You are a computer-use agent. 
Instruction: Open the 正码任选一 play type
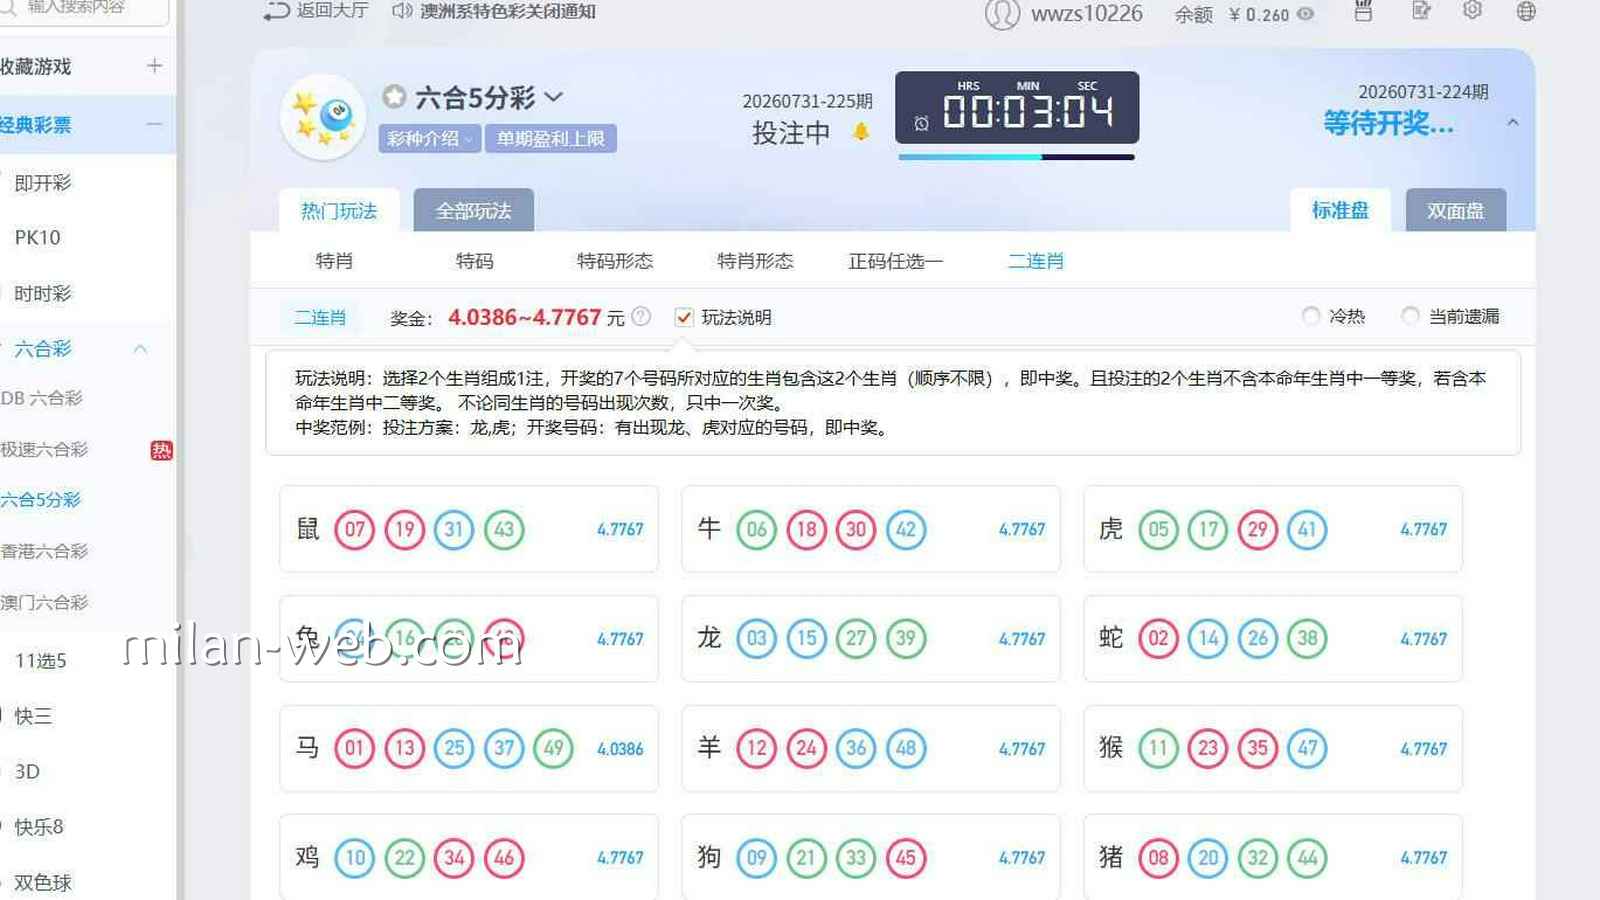pos(895,261)
